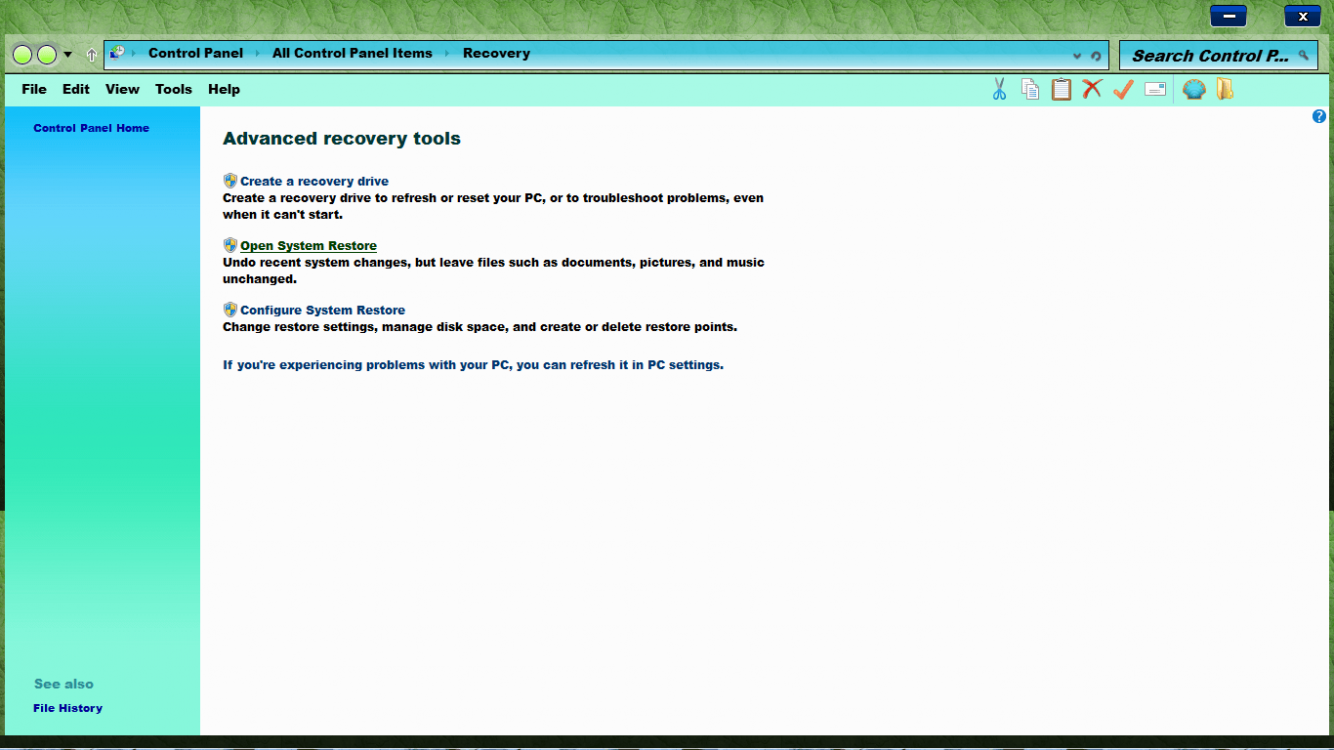This screenshot has height=750, width=1334.
Task: Open the Help menu
Action: click(x=224, y=89)
